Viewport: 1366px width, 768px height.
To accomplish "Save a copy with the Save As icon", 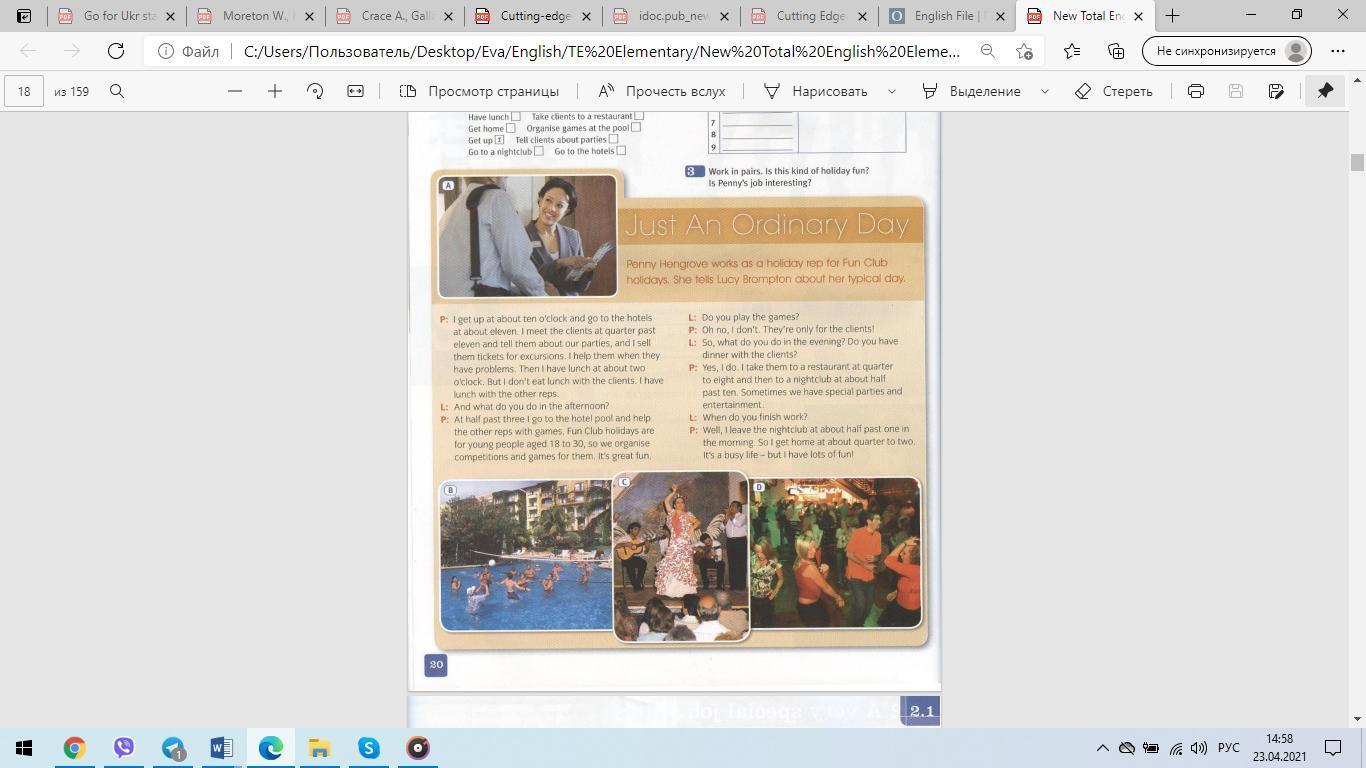I will [x=1276, y=91].
